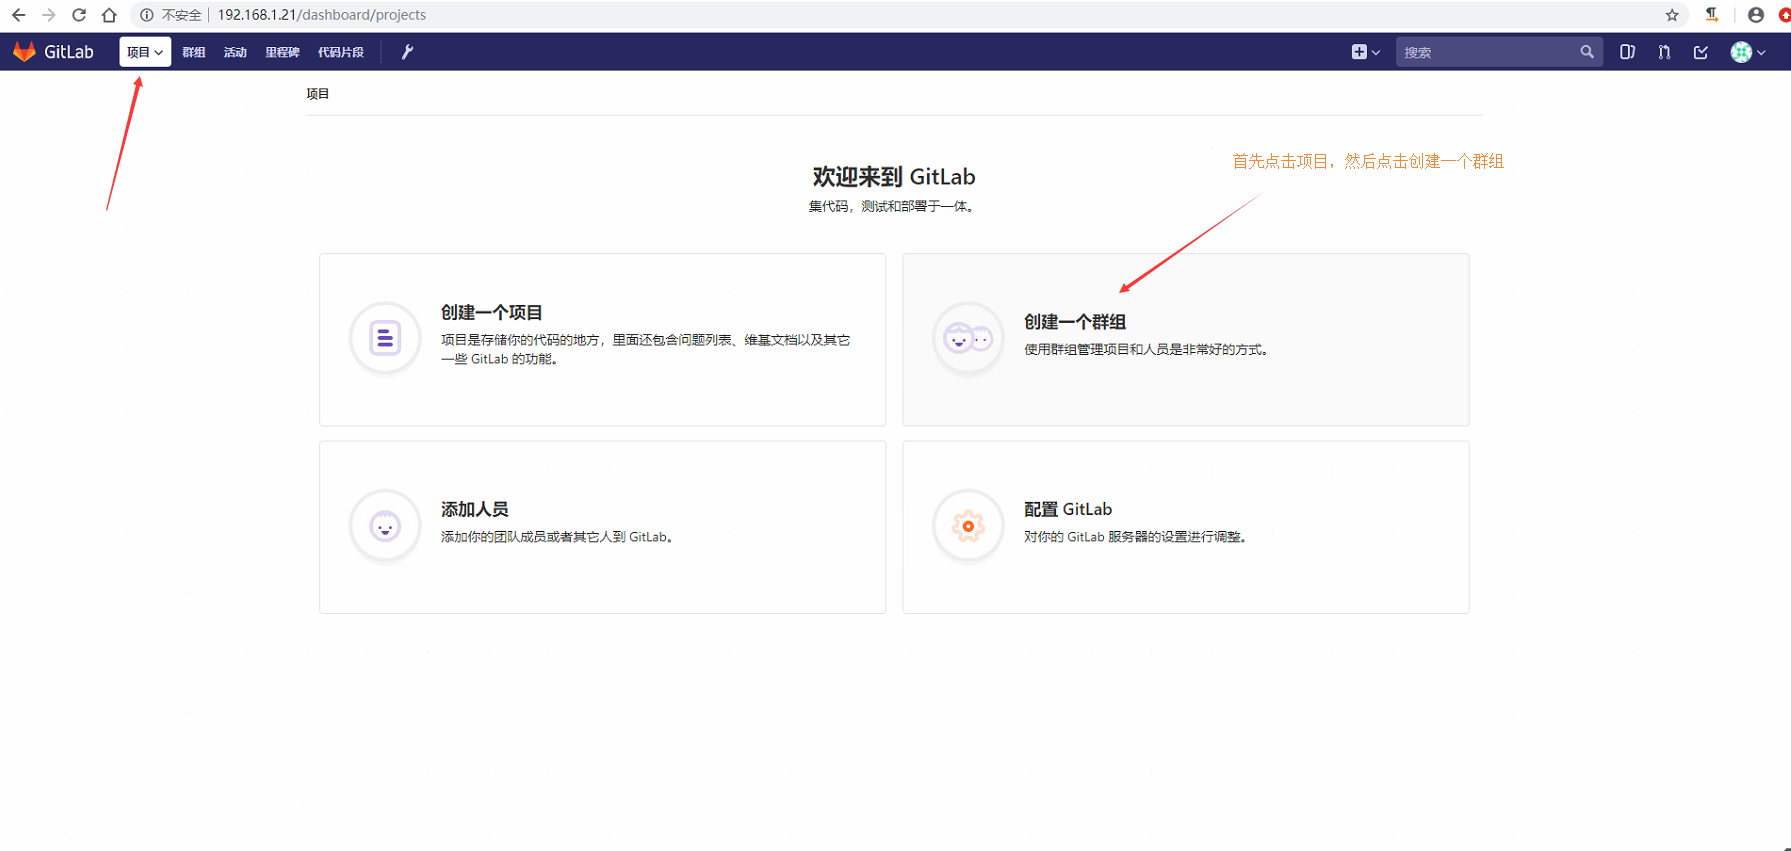Viewport: 1791px width, 851px height.
Task: Open the browser profile account icon
Action: (1756, 15)
